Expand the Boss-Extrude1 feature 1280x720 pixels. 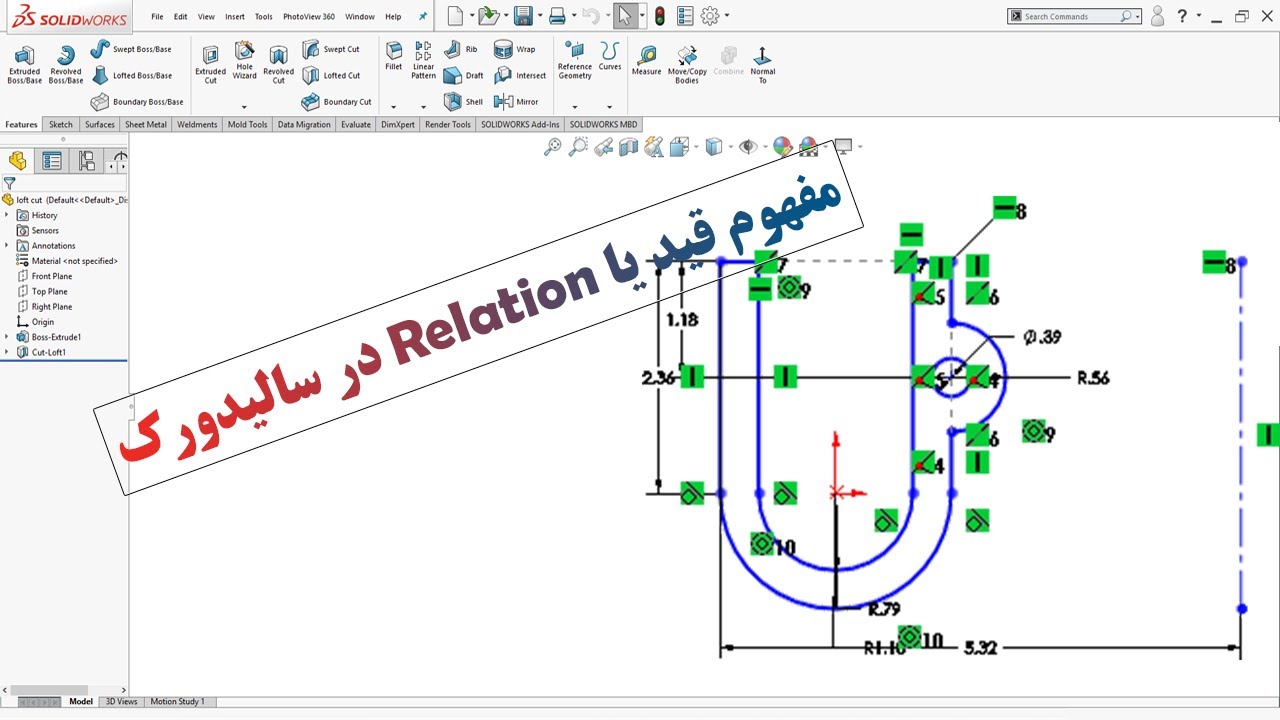[x=7, y=337]
